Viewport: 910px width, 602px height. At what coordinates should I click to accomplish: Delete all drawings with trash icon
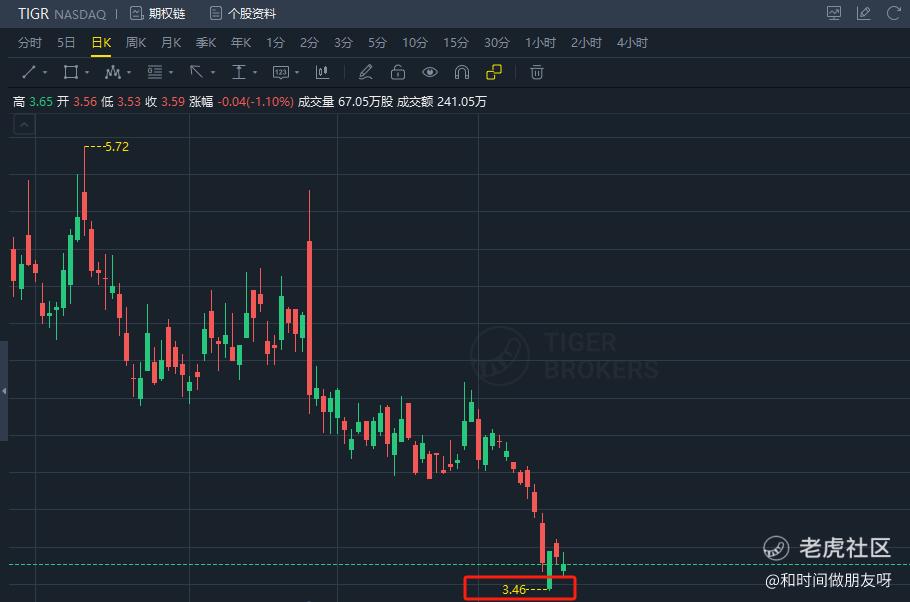point(537,73)
